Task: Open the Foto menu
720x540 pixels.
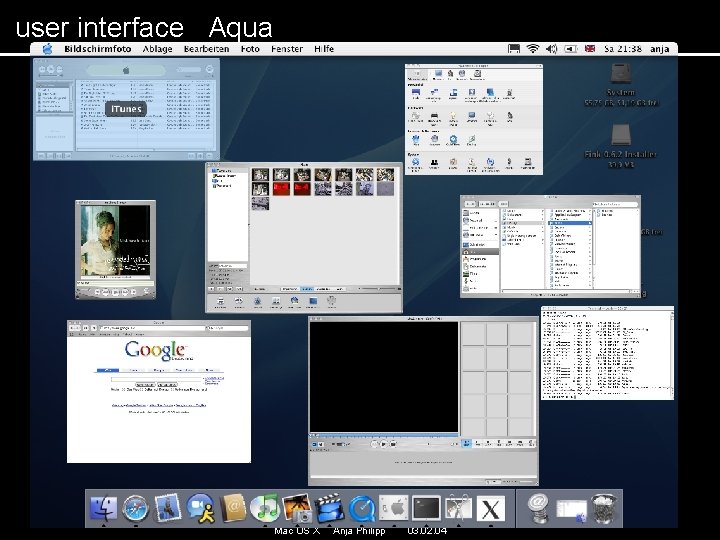Action: [x=250, y=49]
